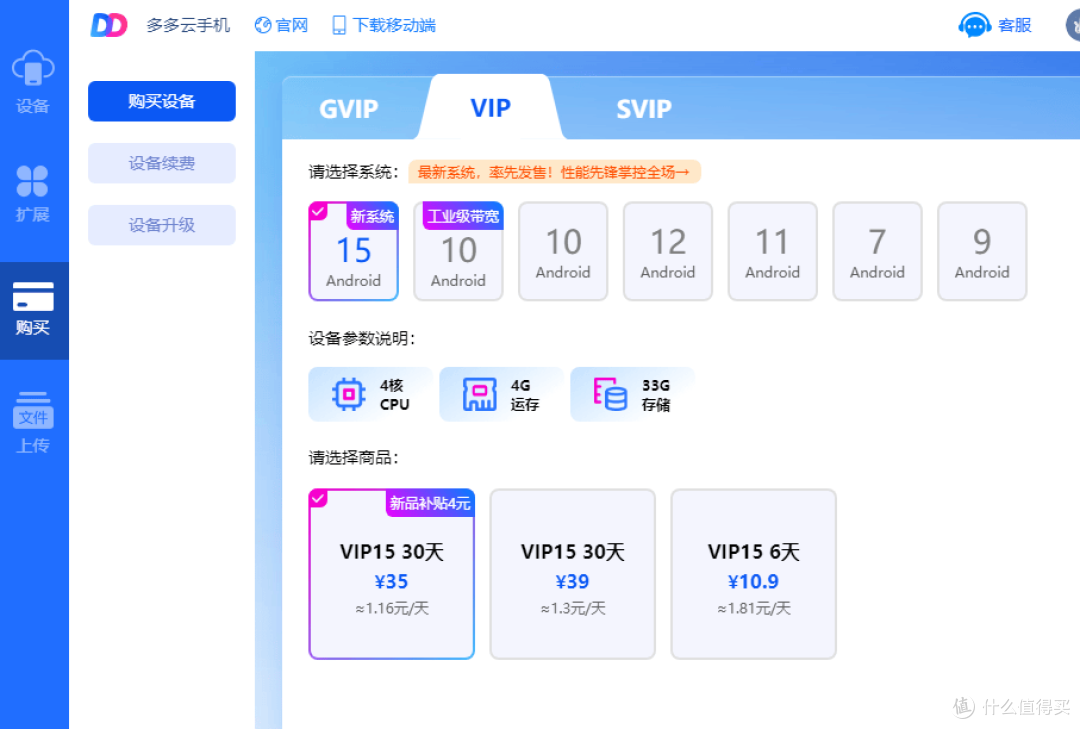1080x729 pixels.
Task: Click the 请选择系统 label
Action: (353, 172)
